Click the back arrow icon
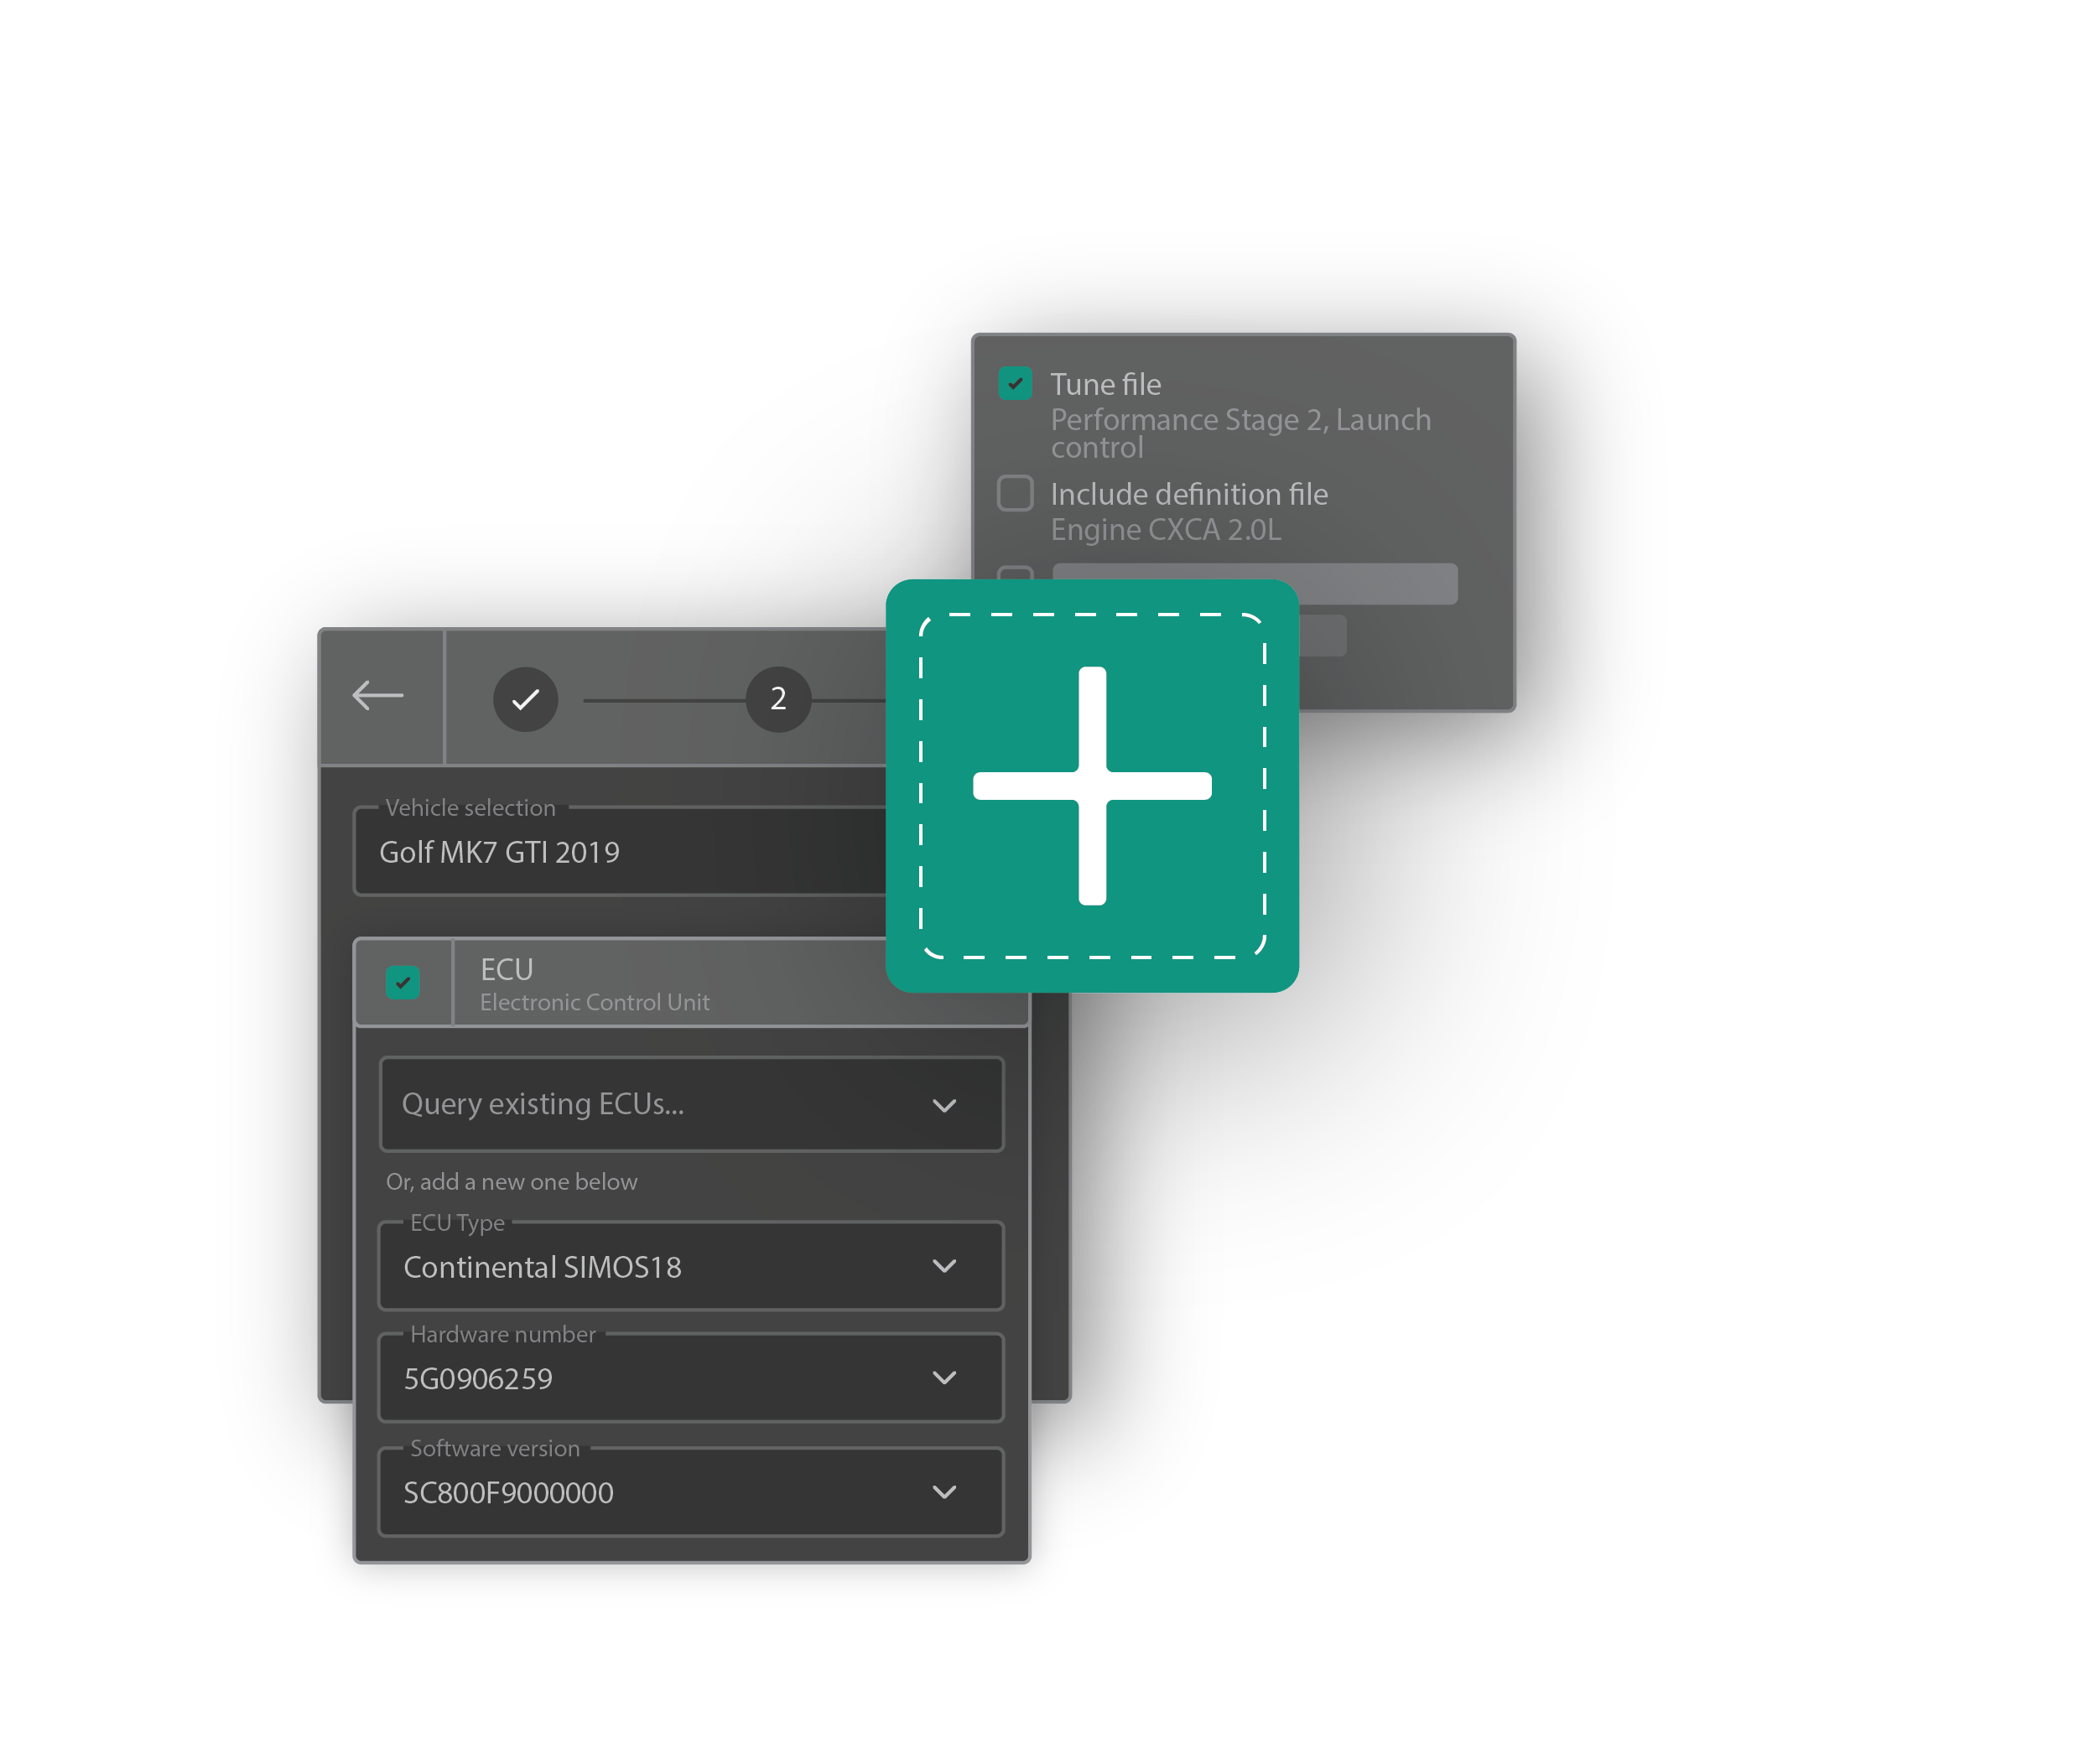 click(378, 696)
